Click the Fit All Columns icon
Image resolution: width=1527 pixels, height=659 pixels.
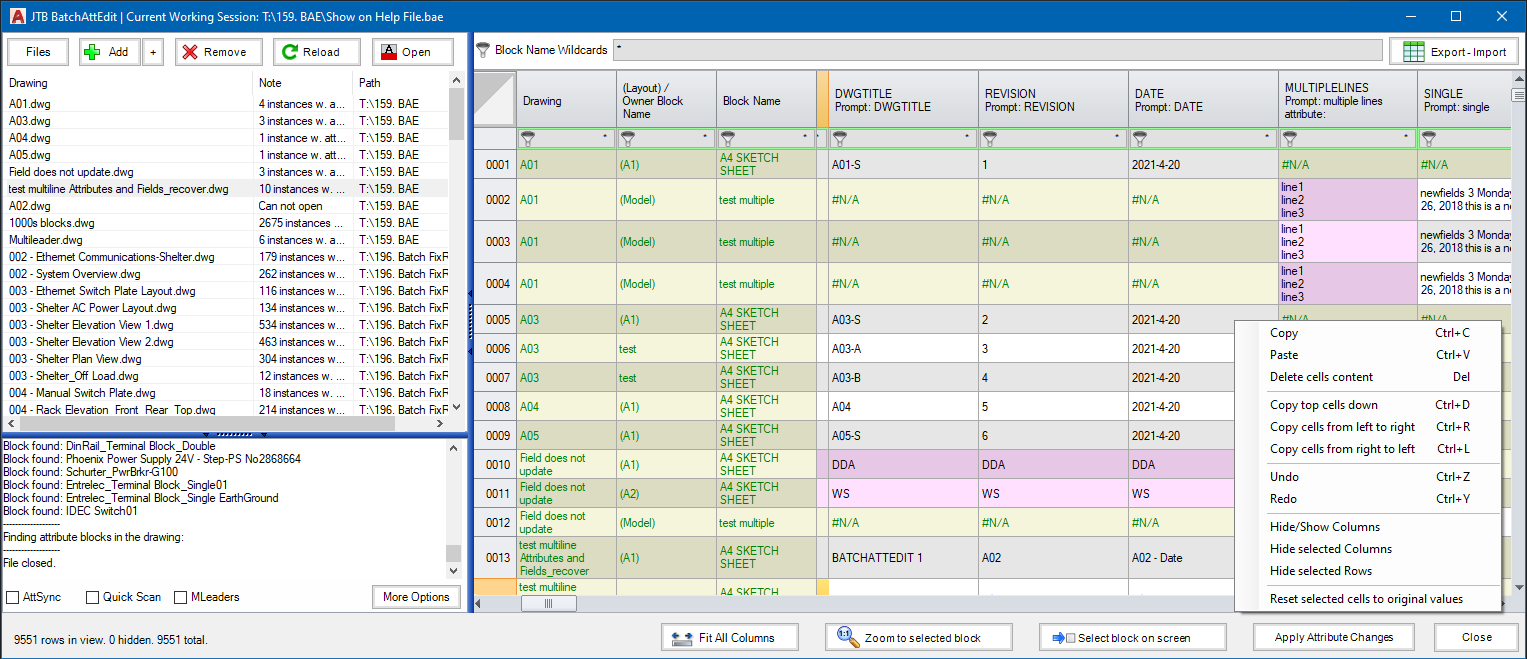tap(682, 638)
